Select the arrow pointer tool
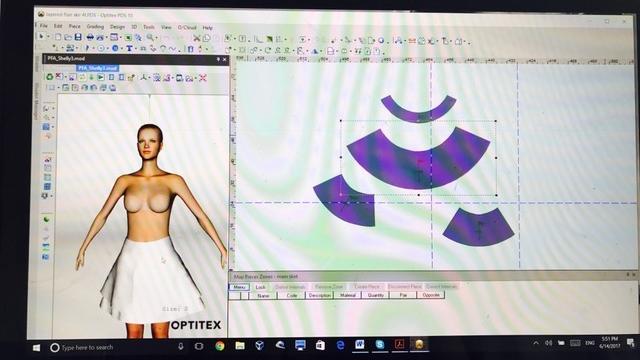 (41, 37)
